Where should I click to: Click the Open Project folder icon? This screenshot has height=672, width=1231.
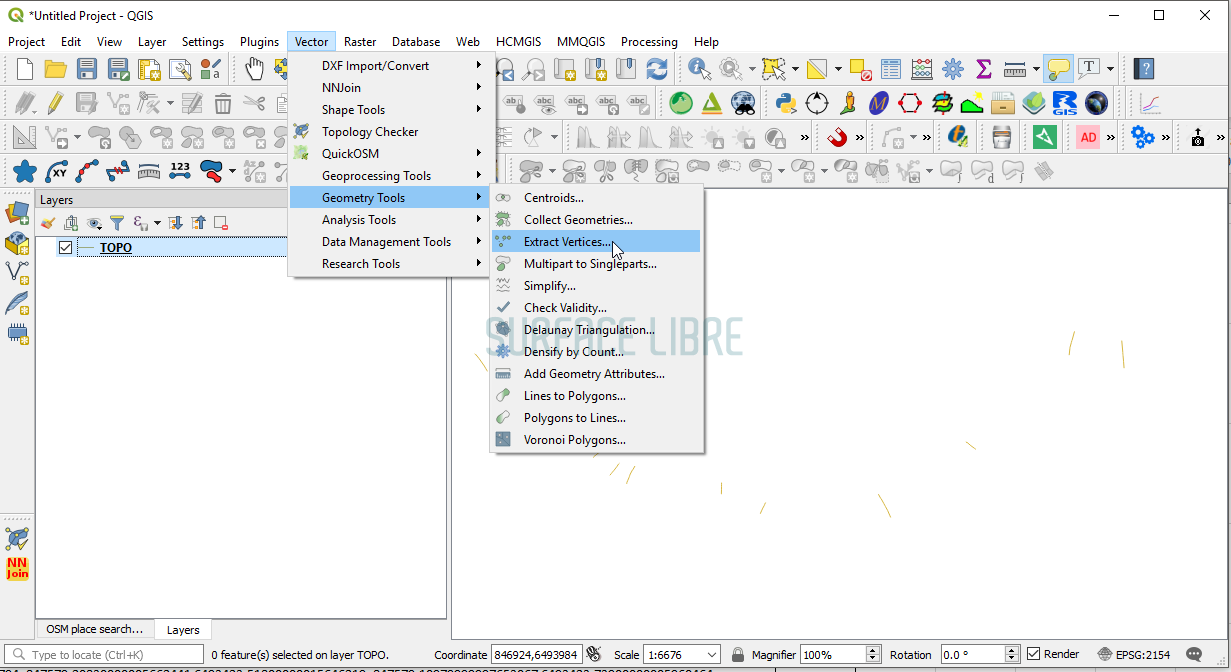(55, 69)
